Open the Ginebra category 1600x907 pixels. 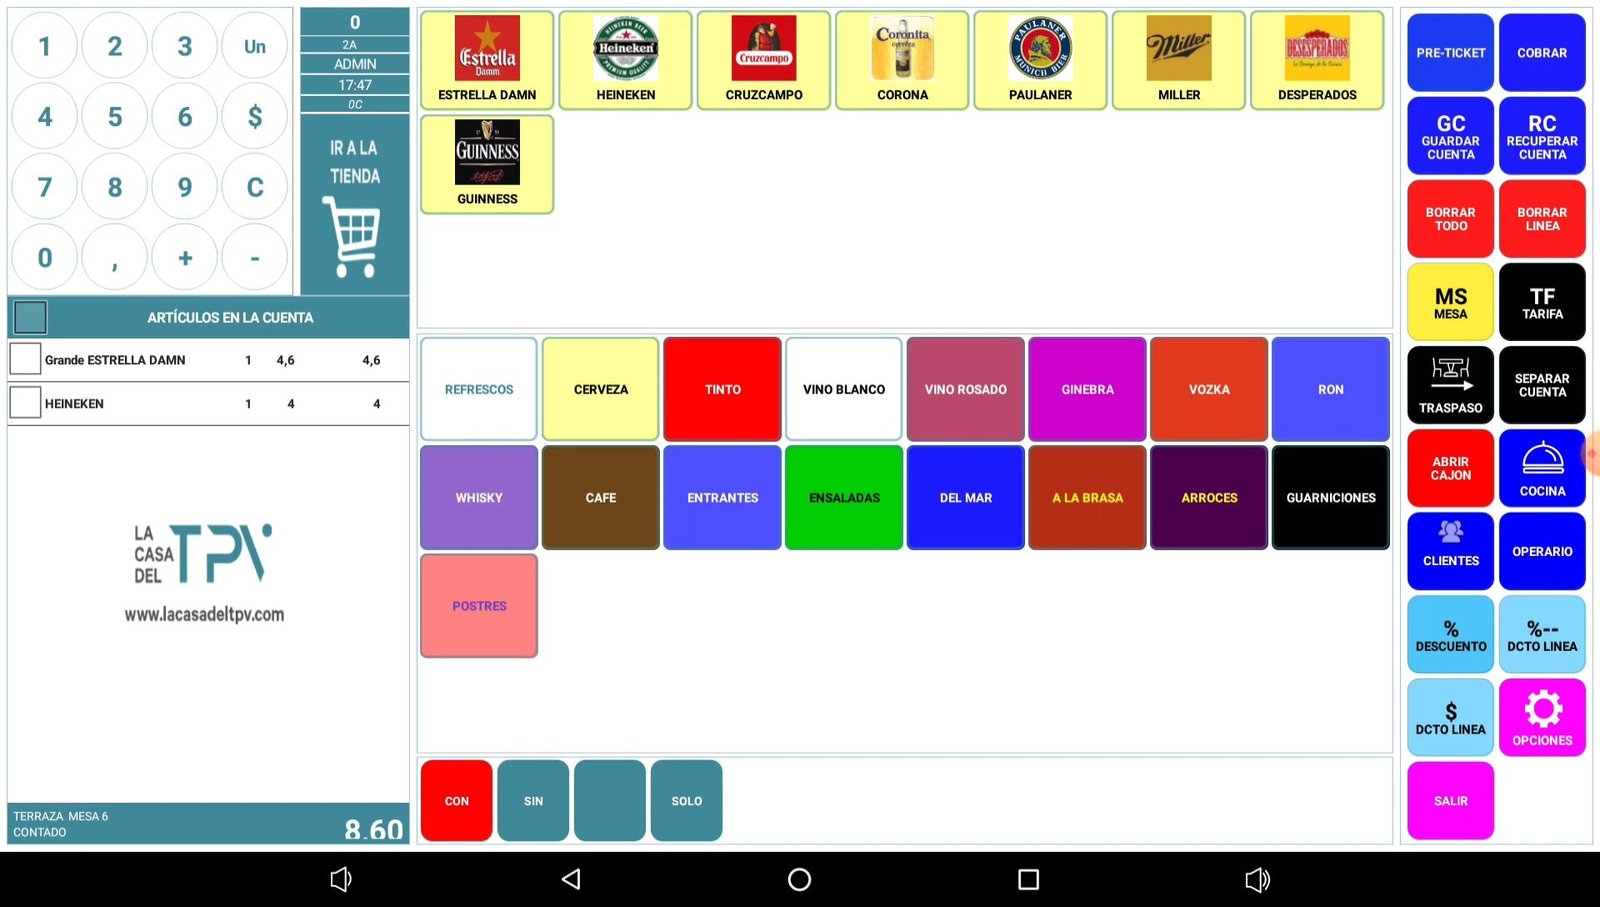1087,389
